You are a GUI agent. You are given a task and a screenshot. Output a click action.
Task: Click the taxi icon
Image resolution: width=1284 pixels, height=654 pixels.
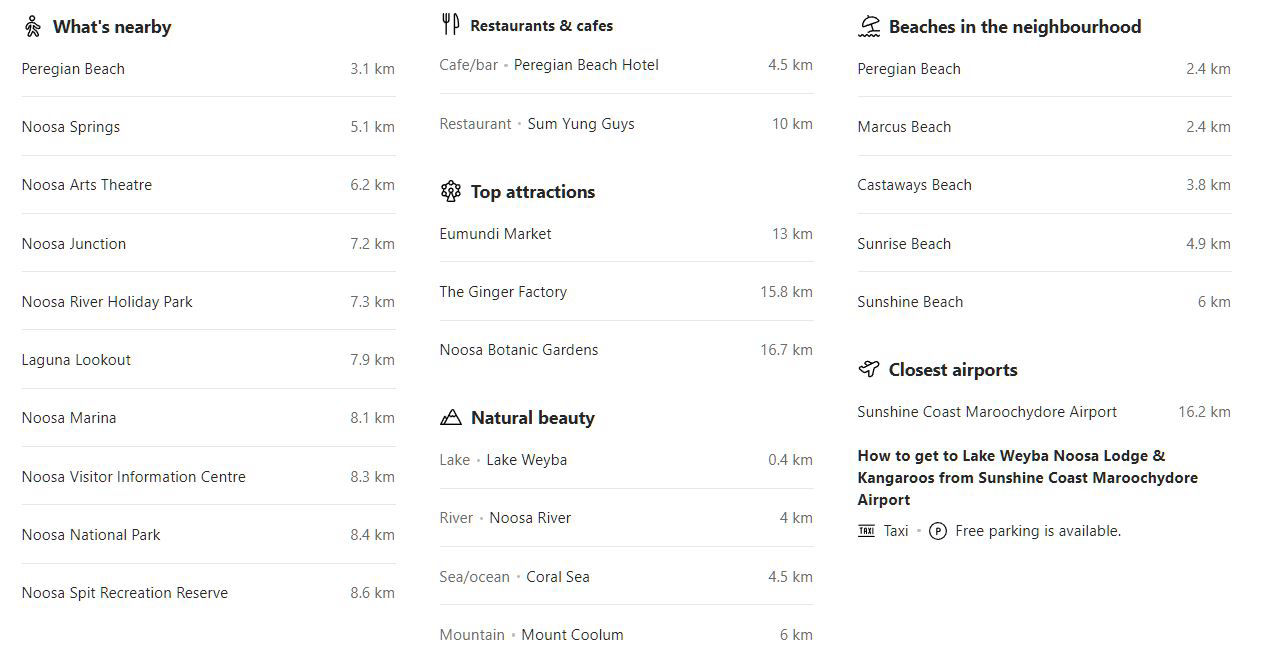(x=866, y=531)
